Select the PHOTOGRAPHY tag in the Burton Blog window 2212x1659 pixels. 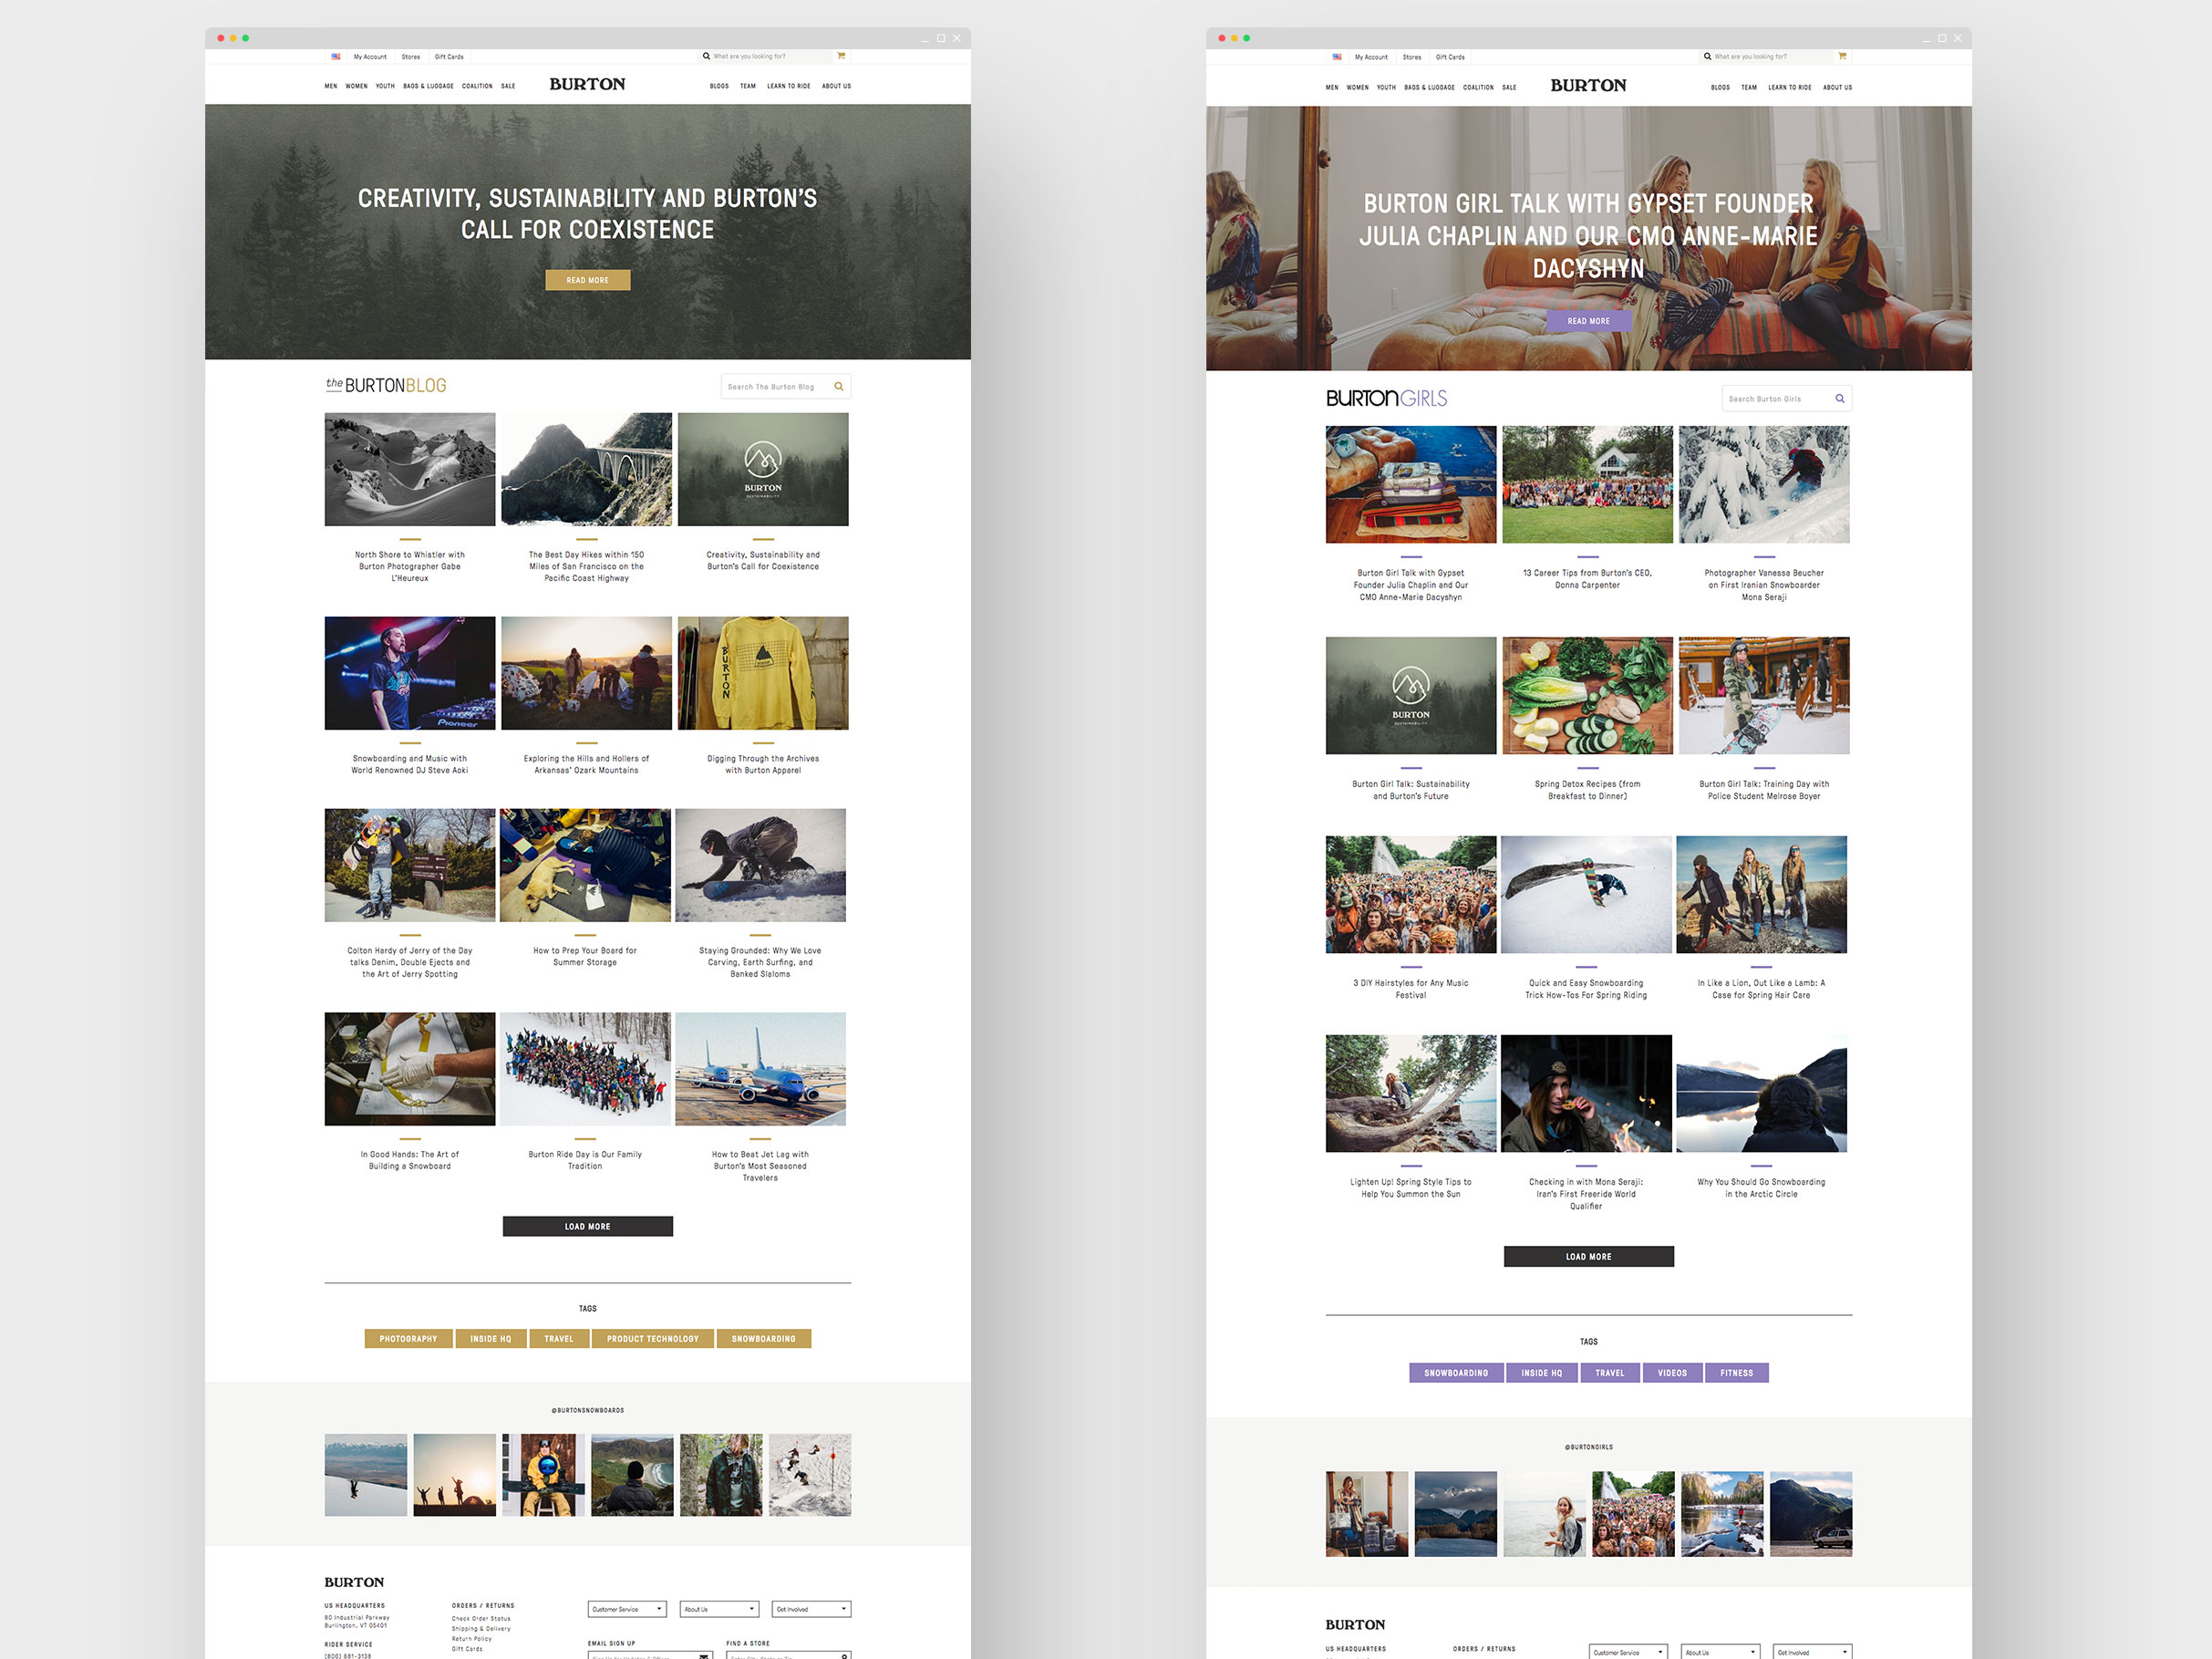[x=408, y=1338]
